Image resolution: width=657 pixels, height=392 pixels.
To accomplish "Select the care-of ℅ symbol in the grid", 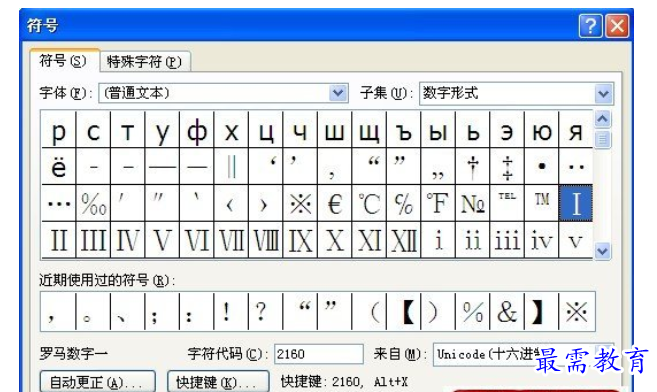I will click(404, 204).
